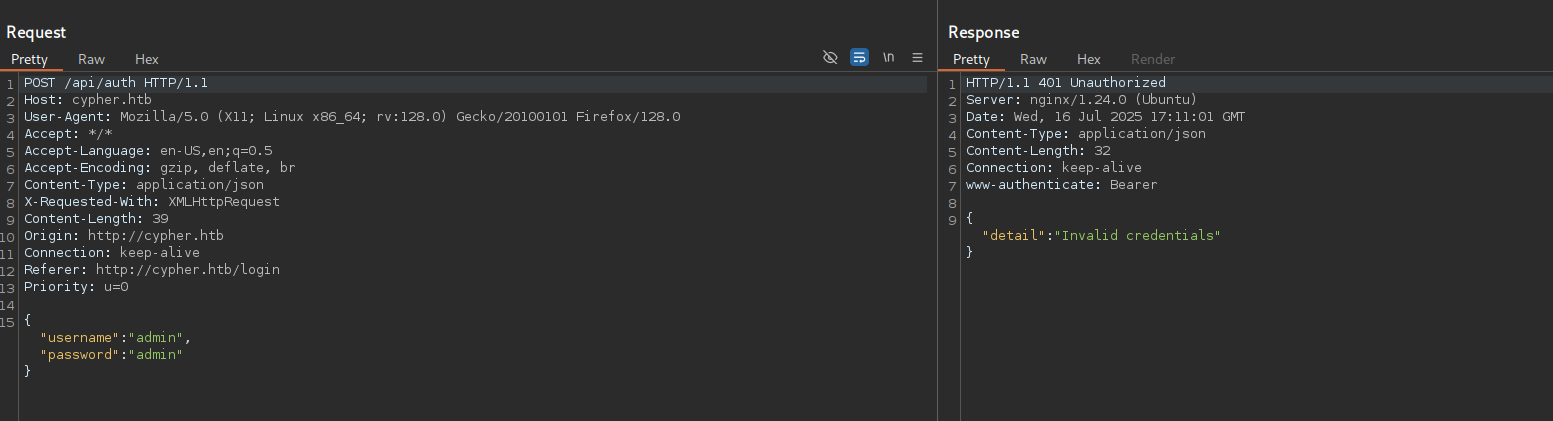
Task: Click the 401 Unauthorized status line
Action: [x=1065, y=83]
